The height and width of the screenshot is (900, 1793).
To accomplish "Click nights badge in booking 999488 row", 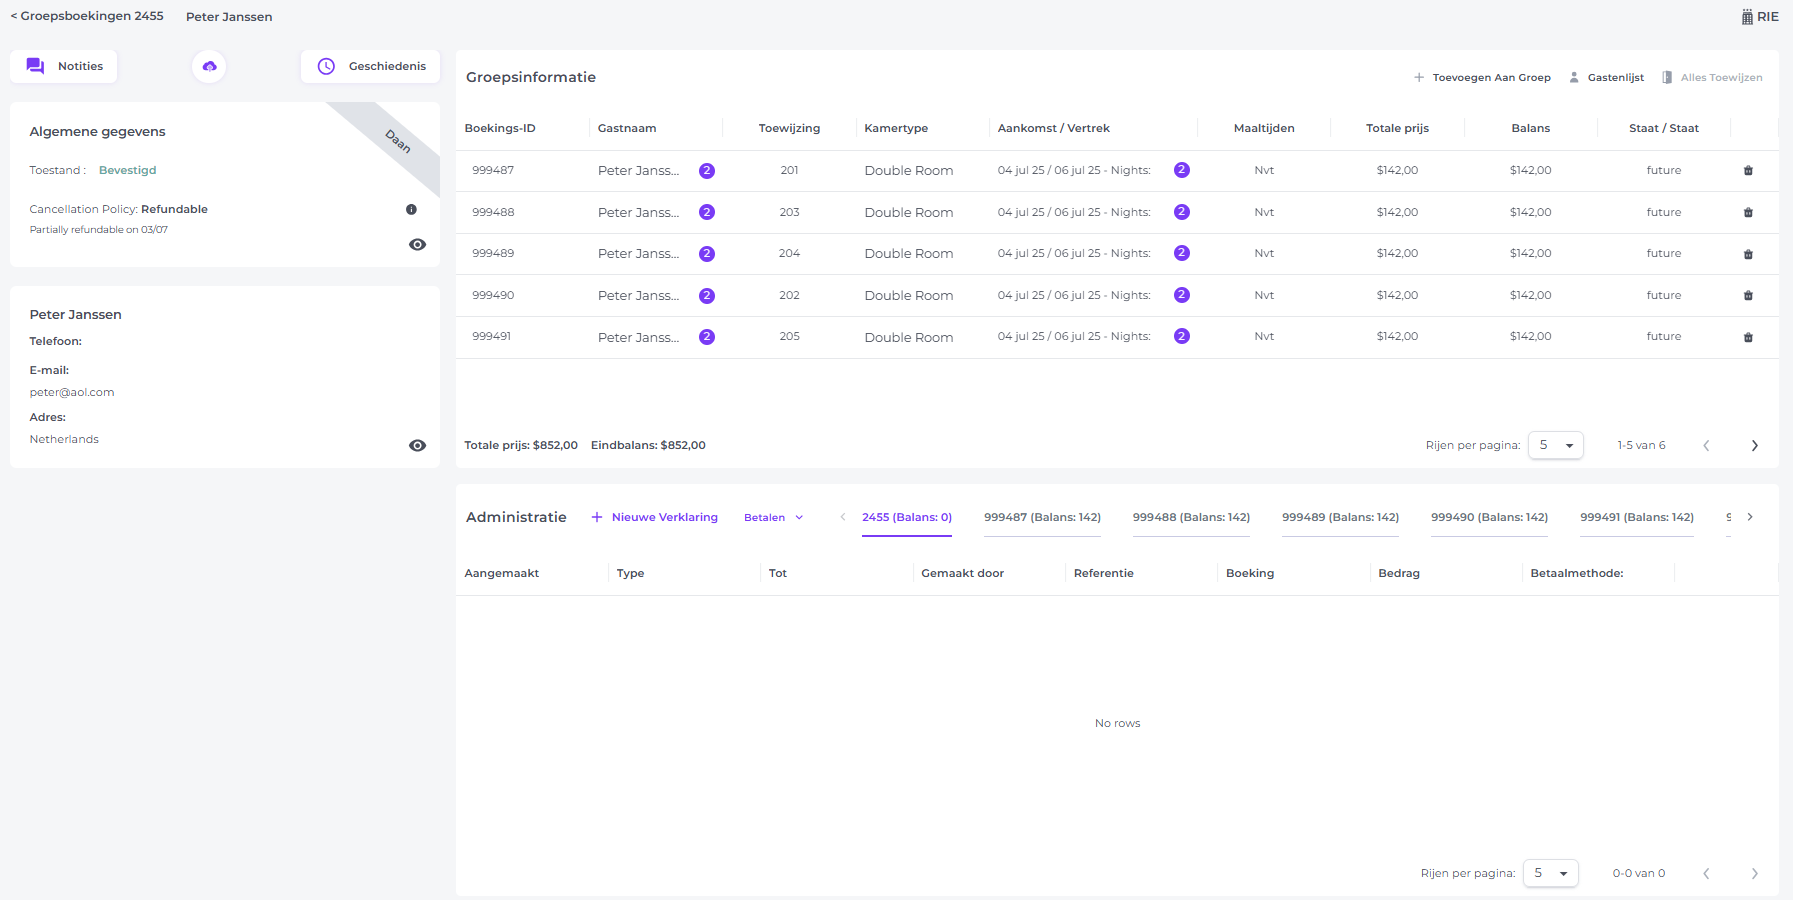I will coord(1182,212).
